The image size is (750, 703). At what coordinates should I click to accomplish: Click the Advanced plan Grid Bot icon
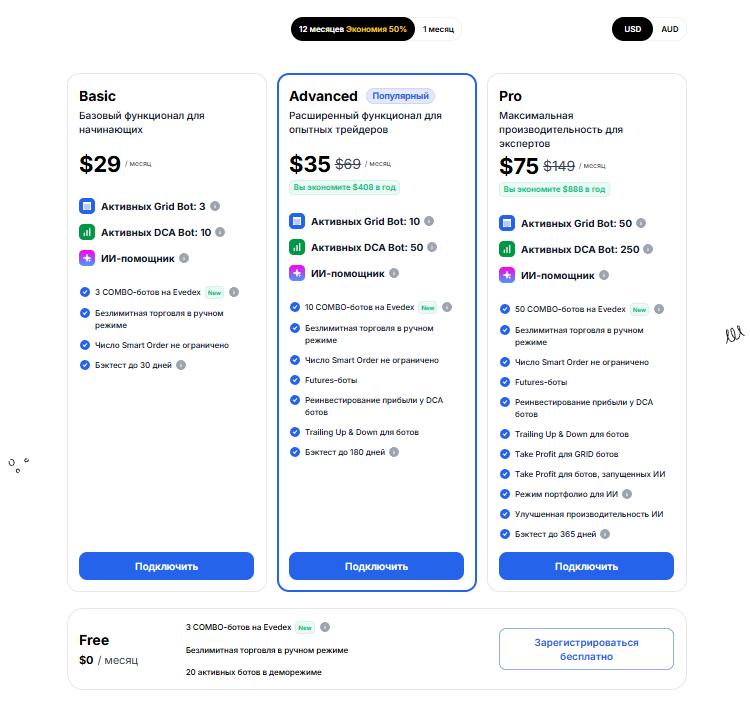297,221
